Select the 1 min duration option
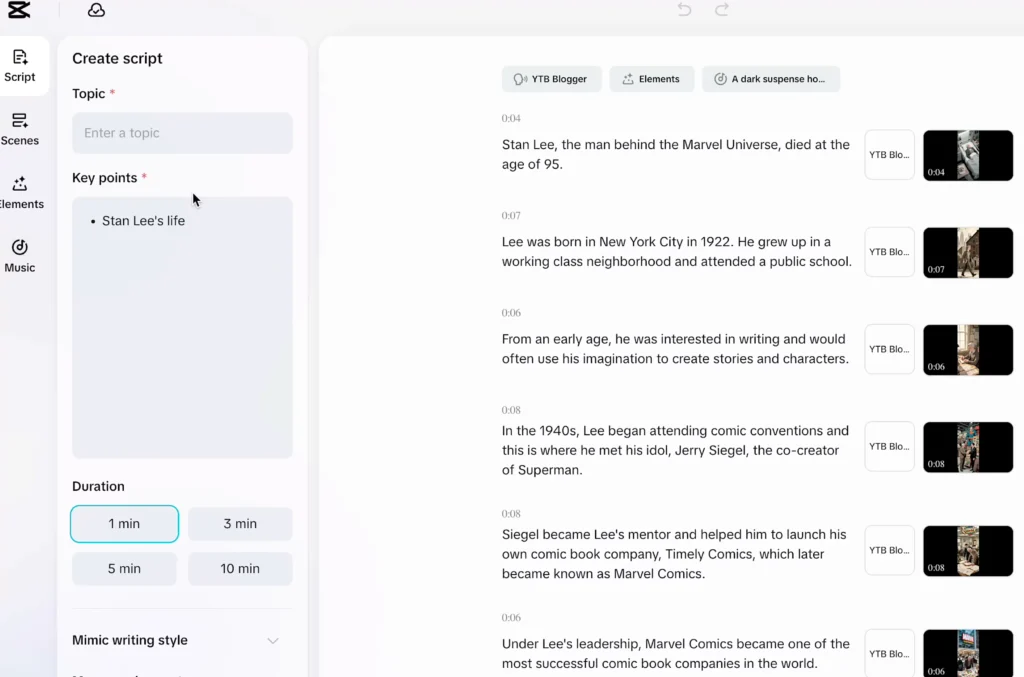This screenshot has width=1024, height=677. point(124,524)
